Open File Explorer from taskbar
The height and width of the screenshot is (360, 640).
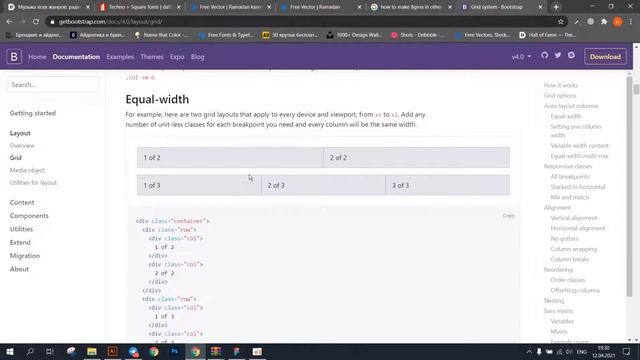[x=92, y=351]
